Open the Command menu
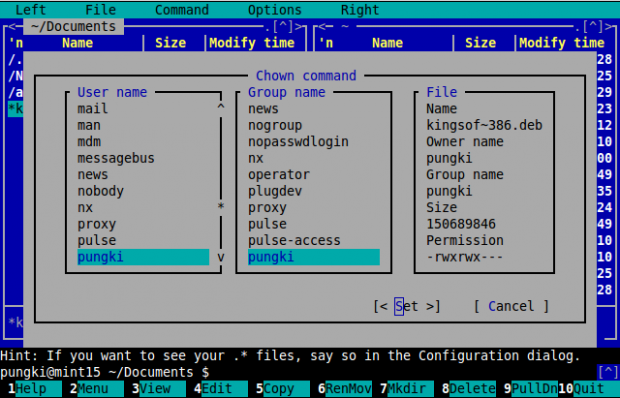Screen dimensions: 620x398 click(182, 10)
